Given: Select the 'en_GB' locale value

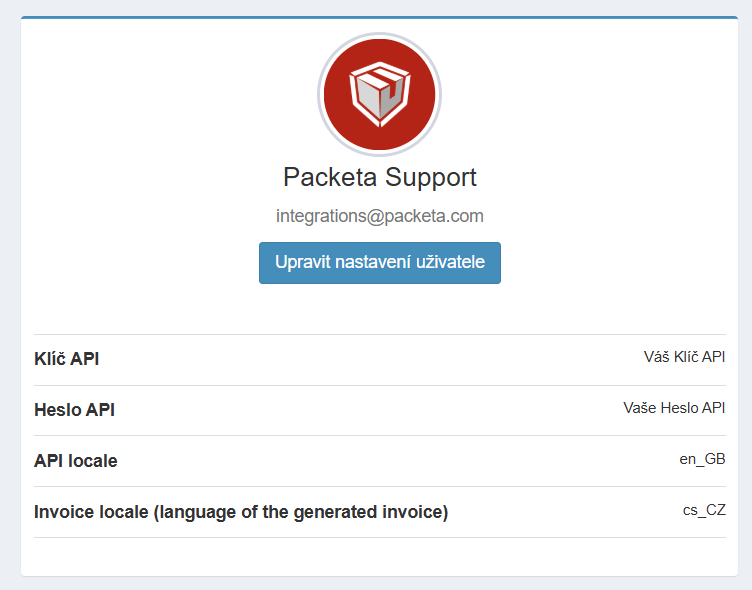Looking at the screenshot, I should click(x=702, y=459).
